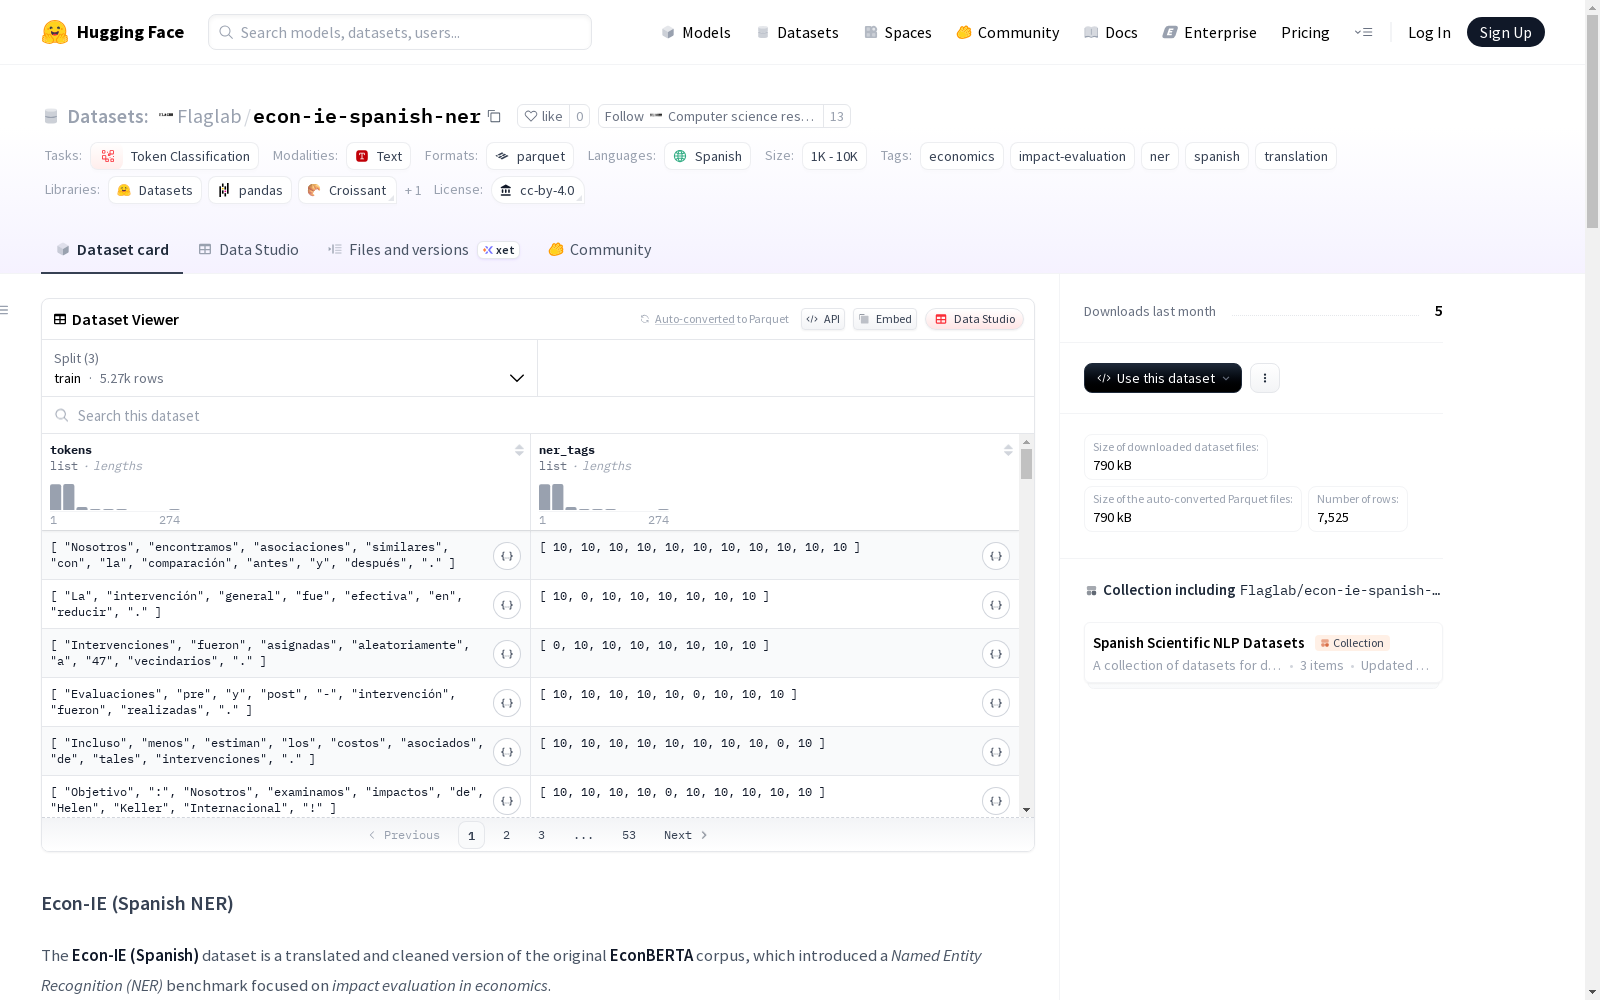Open Data Studio from the viewer header
Viewport: 1600px width, 1000px height.
click(x=975, y=319)
